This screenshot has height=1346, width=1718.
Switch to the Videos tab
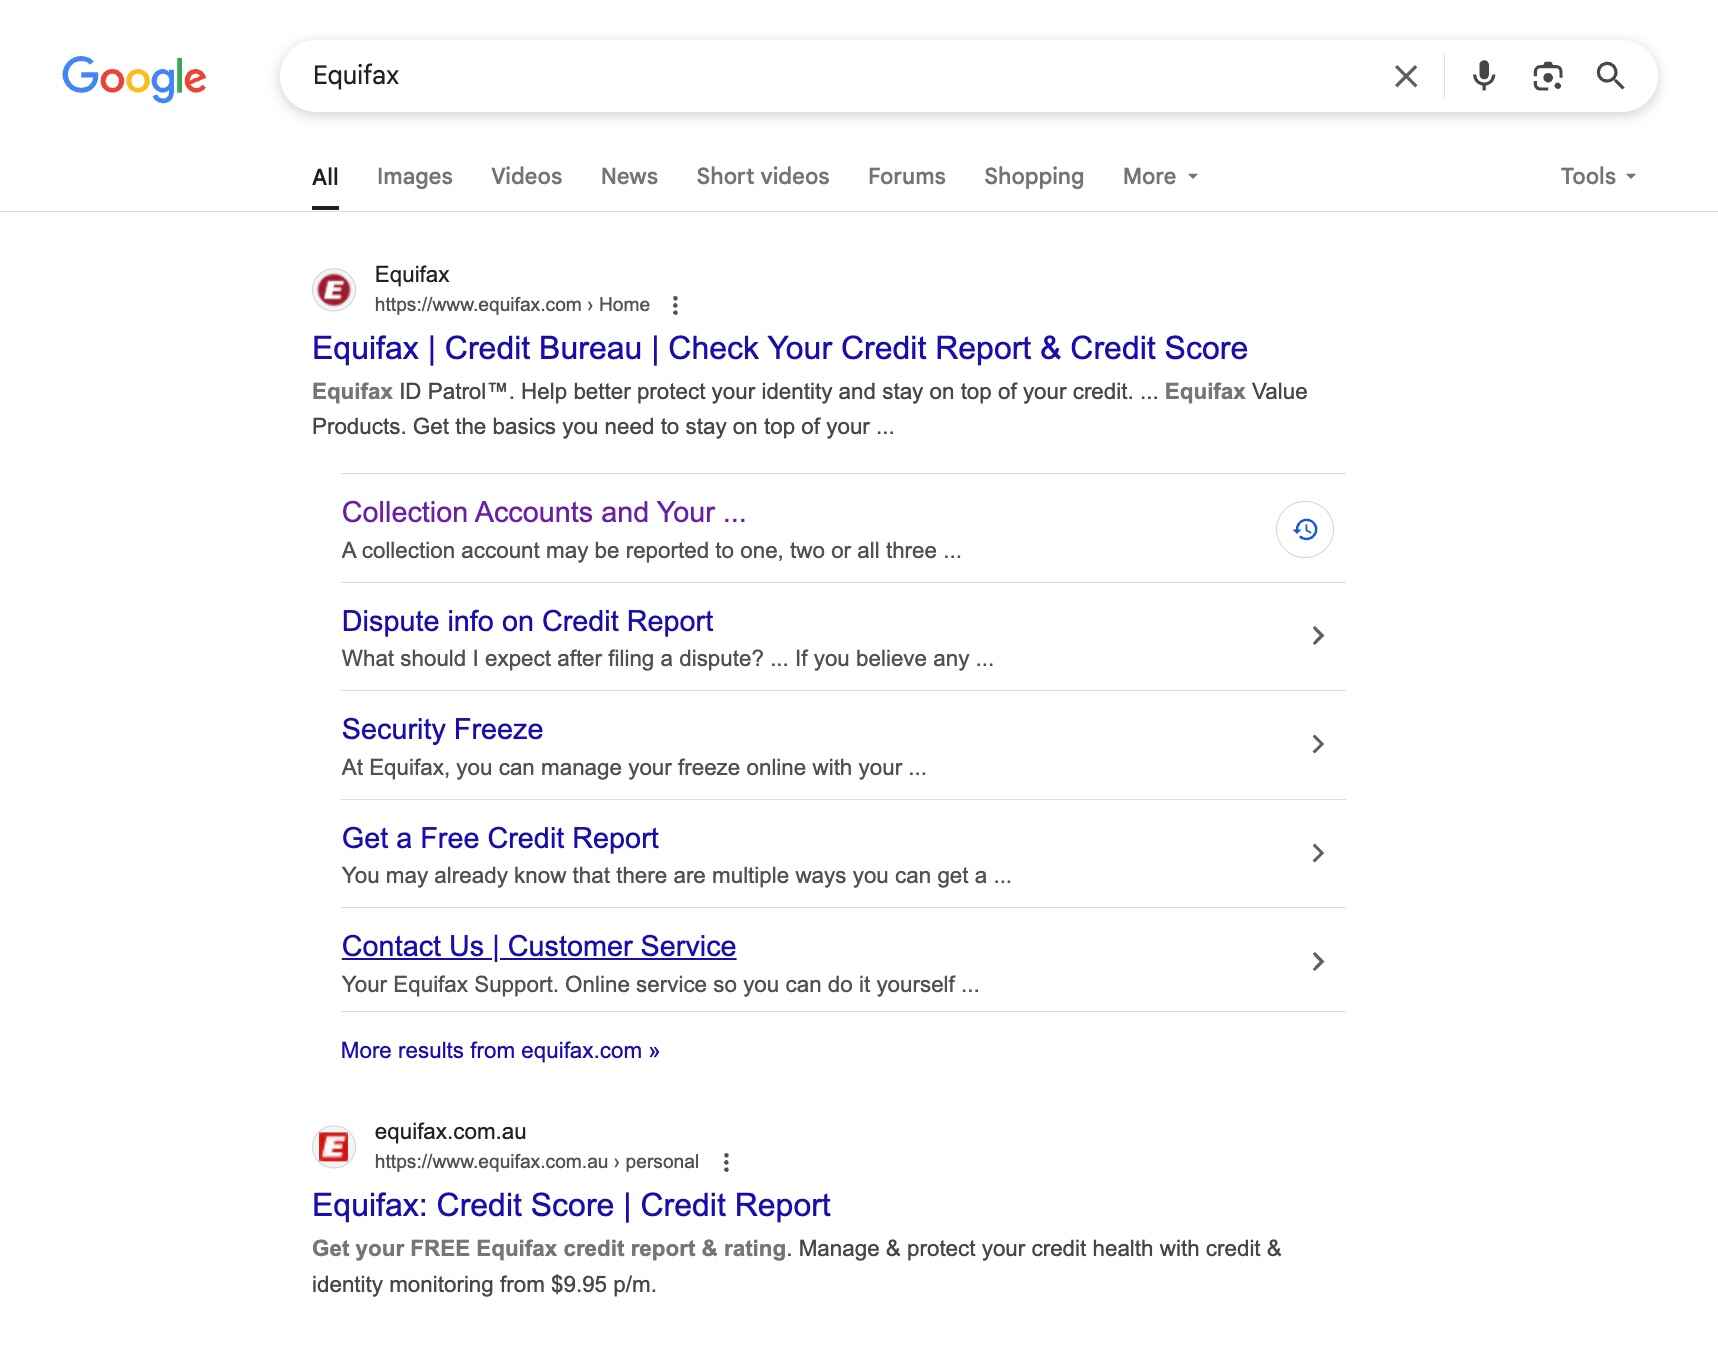pyautogui.click(x=526, y=177)
